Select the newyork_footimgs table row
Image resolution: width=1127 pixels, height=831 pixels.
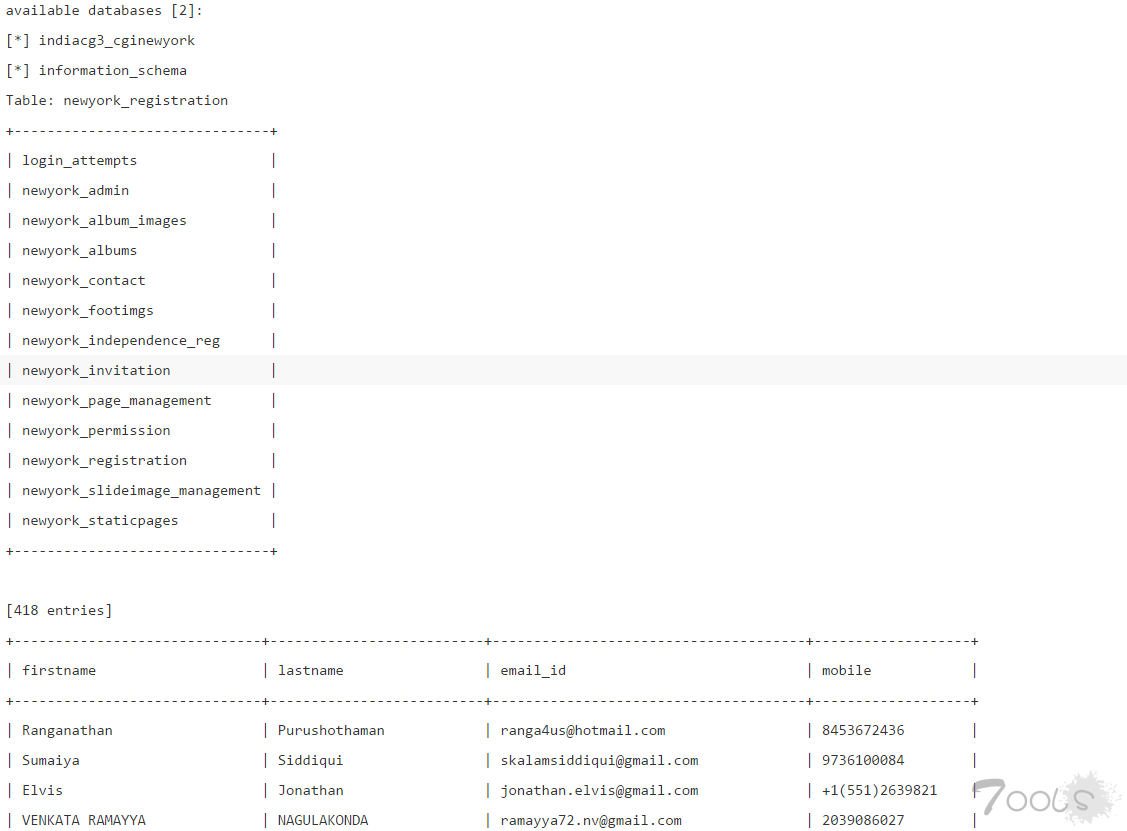[87, 311]
